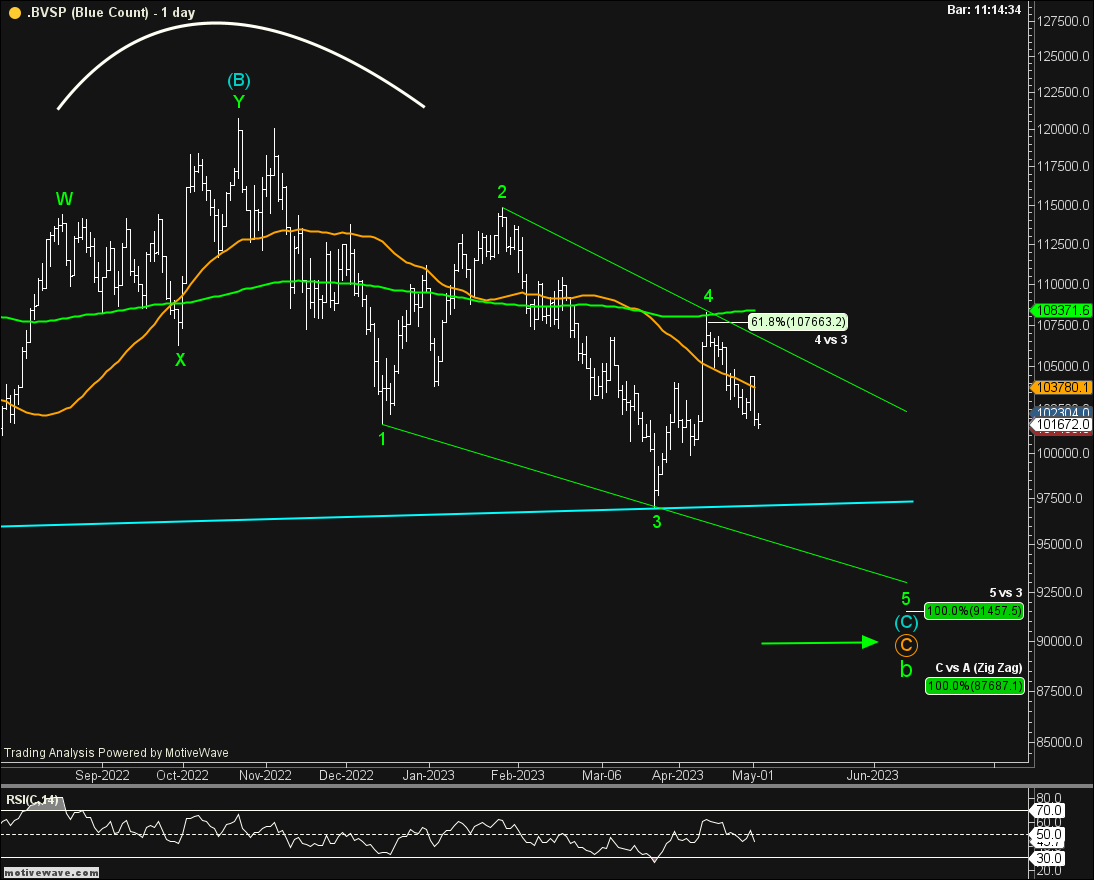Click the orange 103780.1 moving average price tag

point(1061,387)
